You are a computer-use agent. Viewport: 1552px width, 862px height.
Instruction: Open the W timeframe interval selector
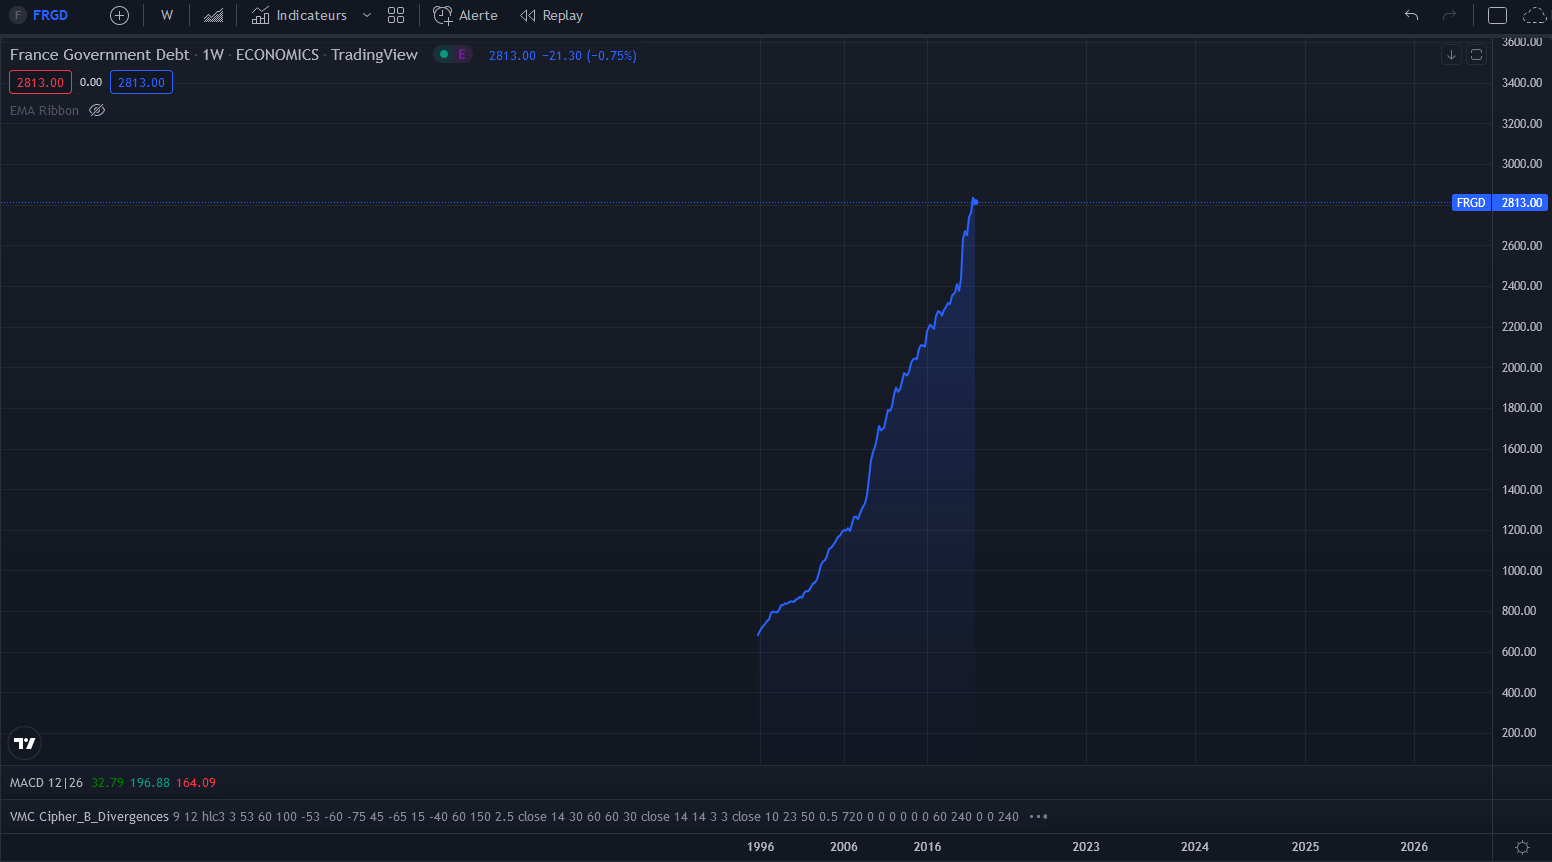tap(167, 15)
